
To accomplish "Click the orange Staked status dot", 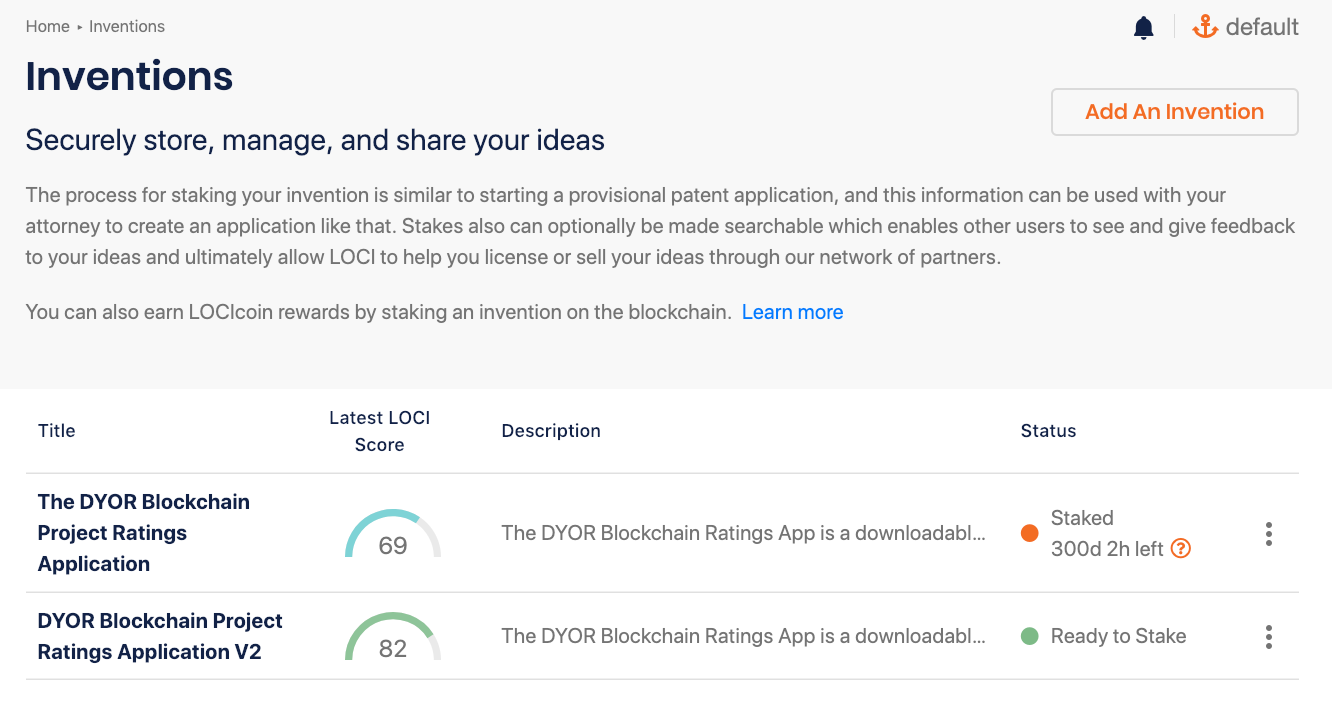I will (x=1030, y=533).
